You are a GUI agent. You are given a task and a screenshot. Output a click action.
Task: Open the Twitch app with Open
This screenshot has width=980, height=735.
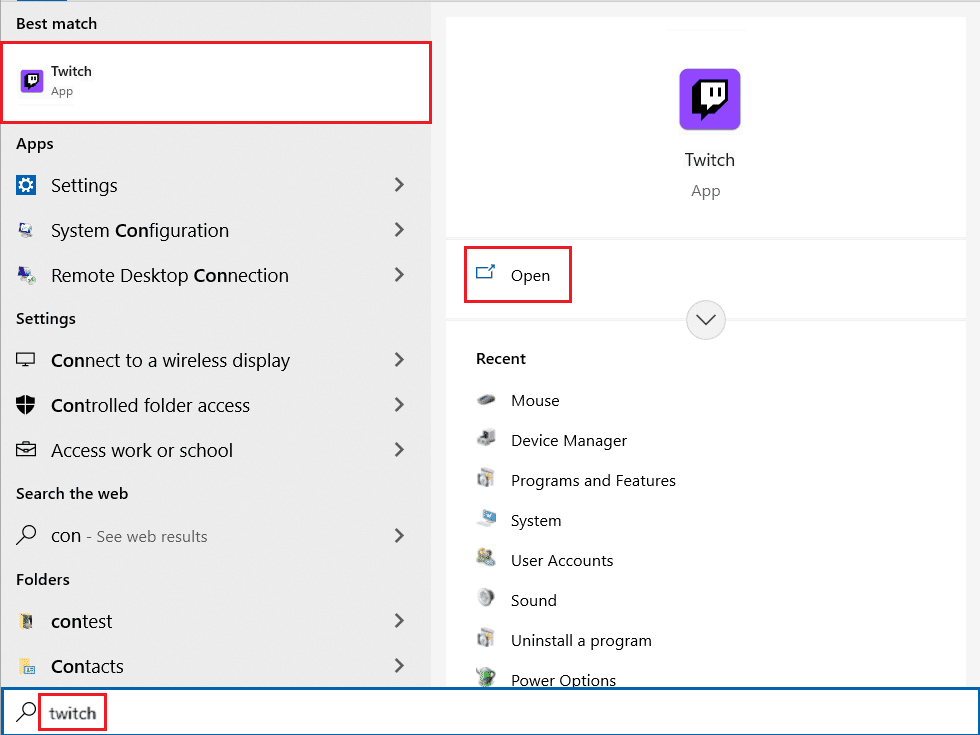(x=518, y=275)
